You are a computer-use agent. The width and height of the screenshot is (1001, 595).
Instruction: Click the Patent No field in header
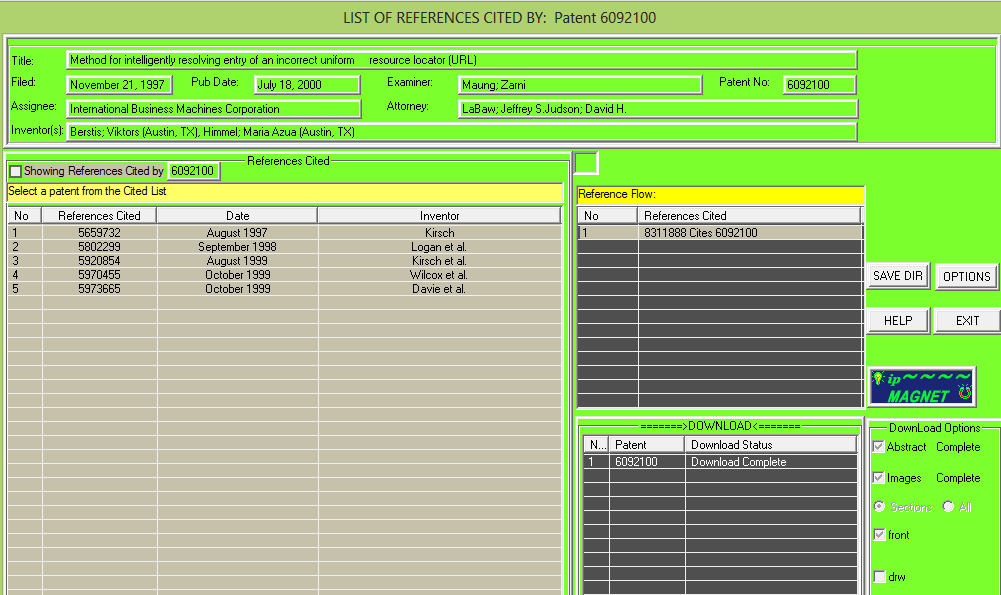pos(820,85)
